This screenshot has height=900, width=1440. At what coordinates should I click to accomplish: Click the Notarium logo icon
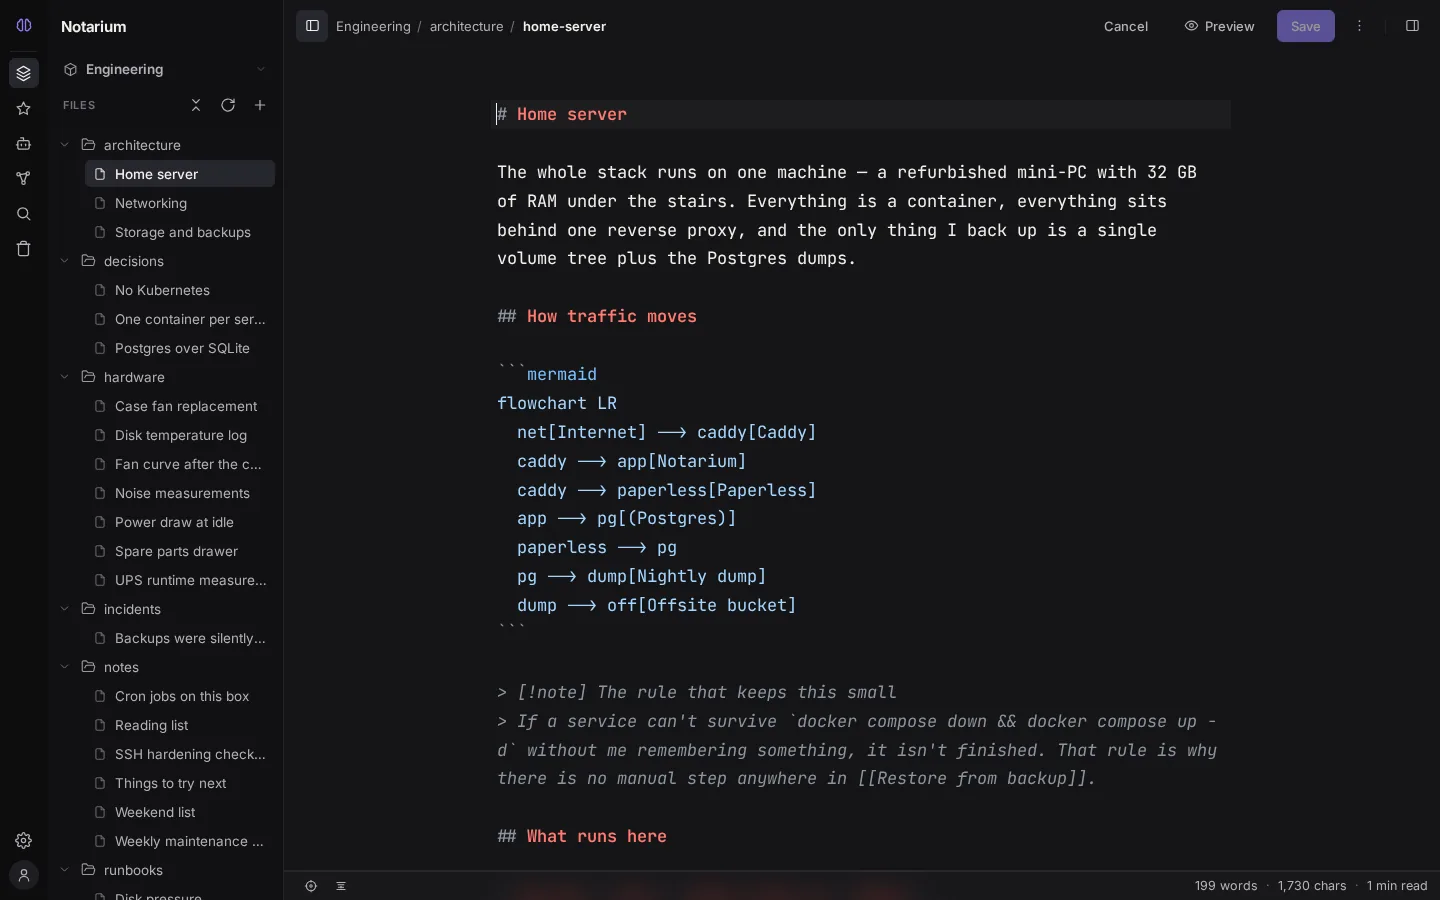point(24,26)
